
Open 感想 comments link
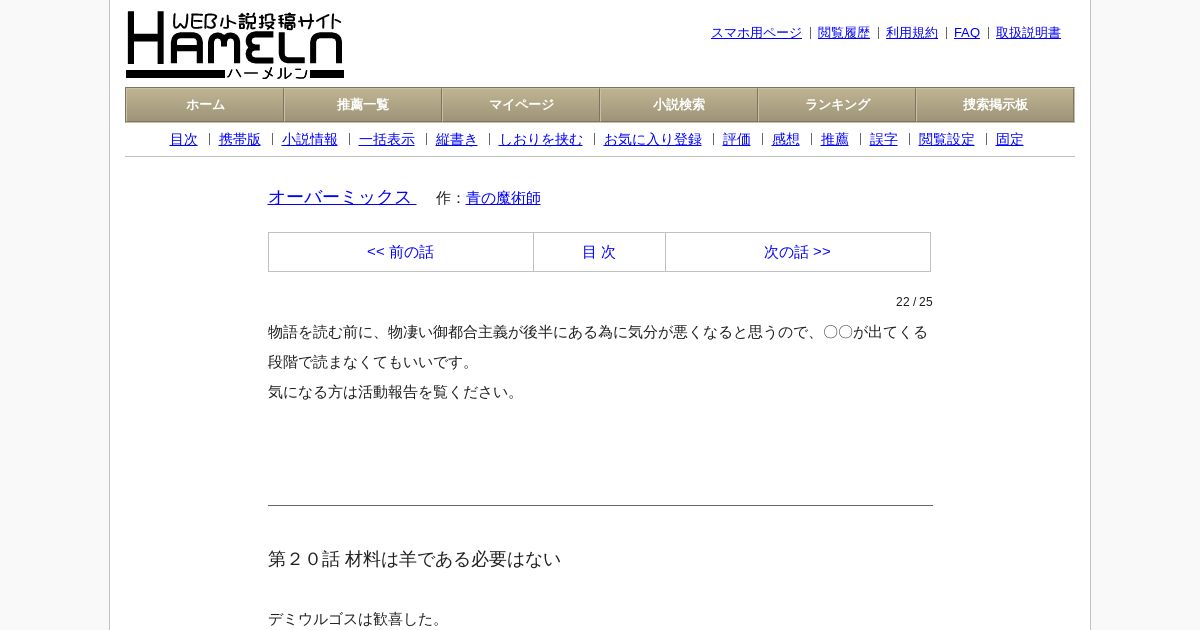click(786, 140)
